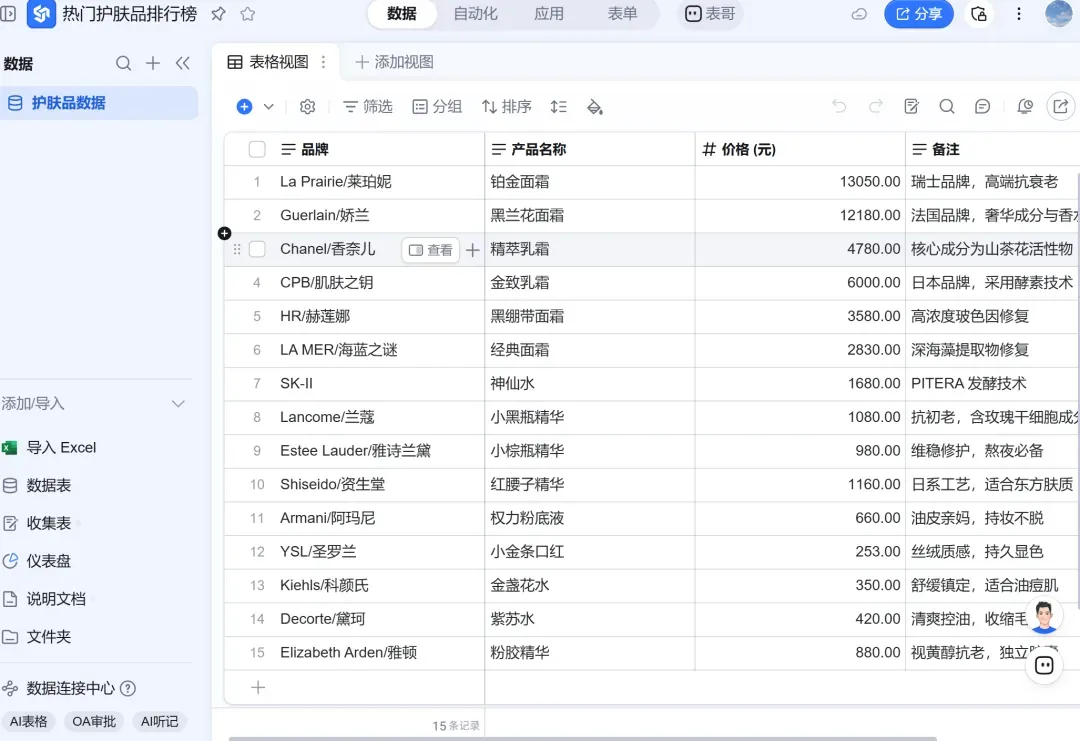
Task: Click the undo arrow
Action: pos(839,106)
